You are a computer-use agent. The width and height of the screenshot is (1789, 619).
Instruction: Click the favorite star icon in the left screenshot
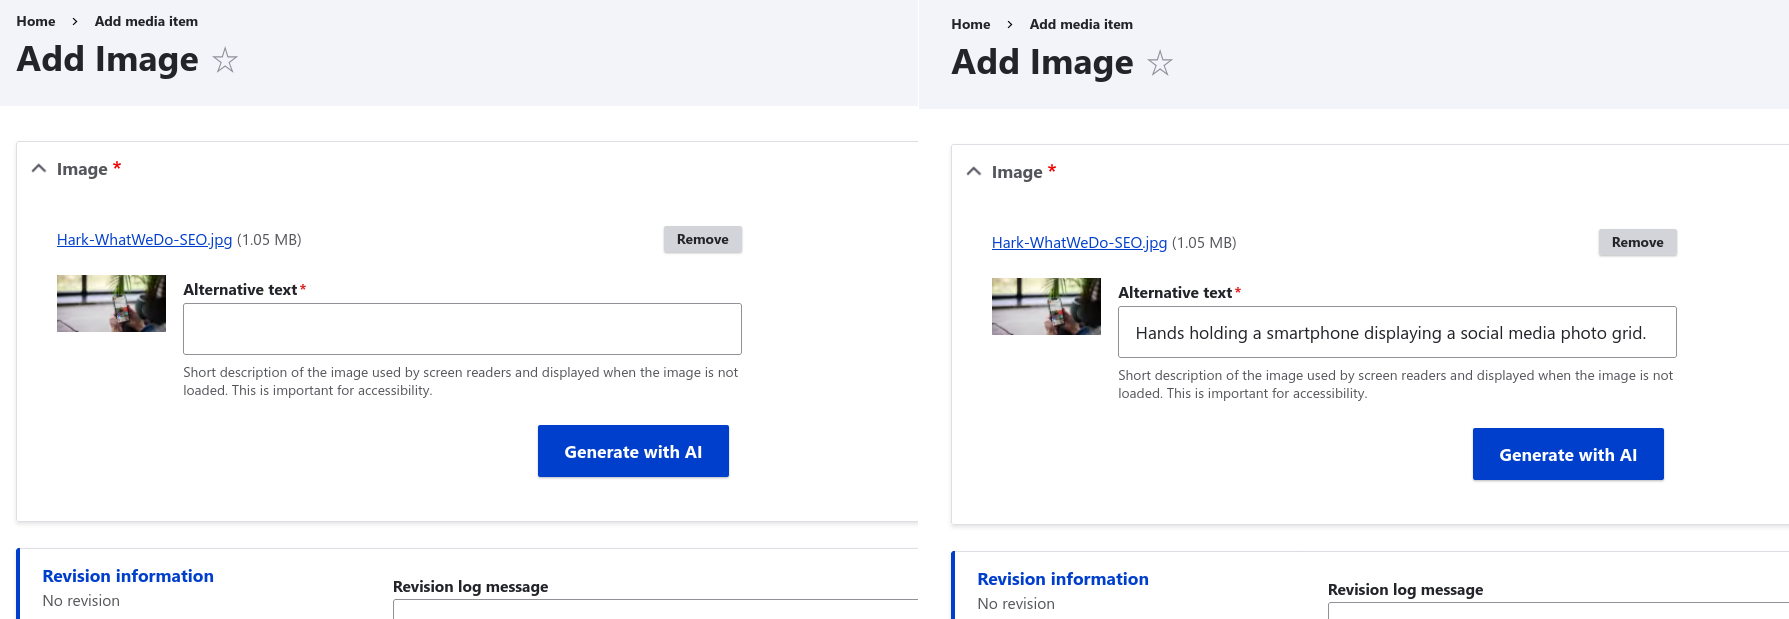tap(225, 61)
